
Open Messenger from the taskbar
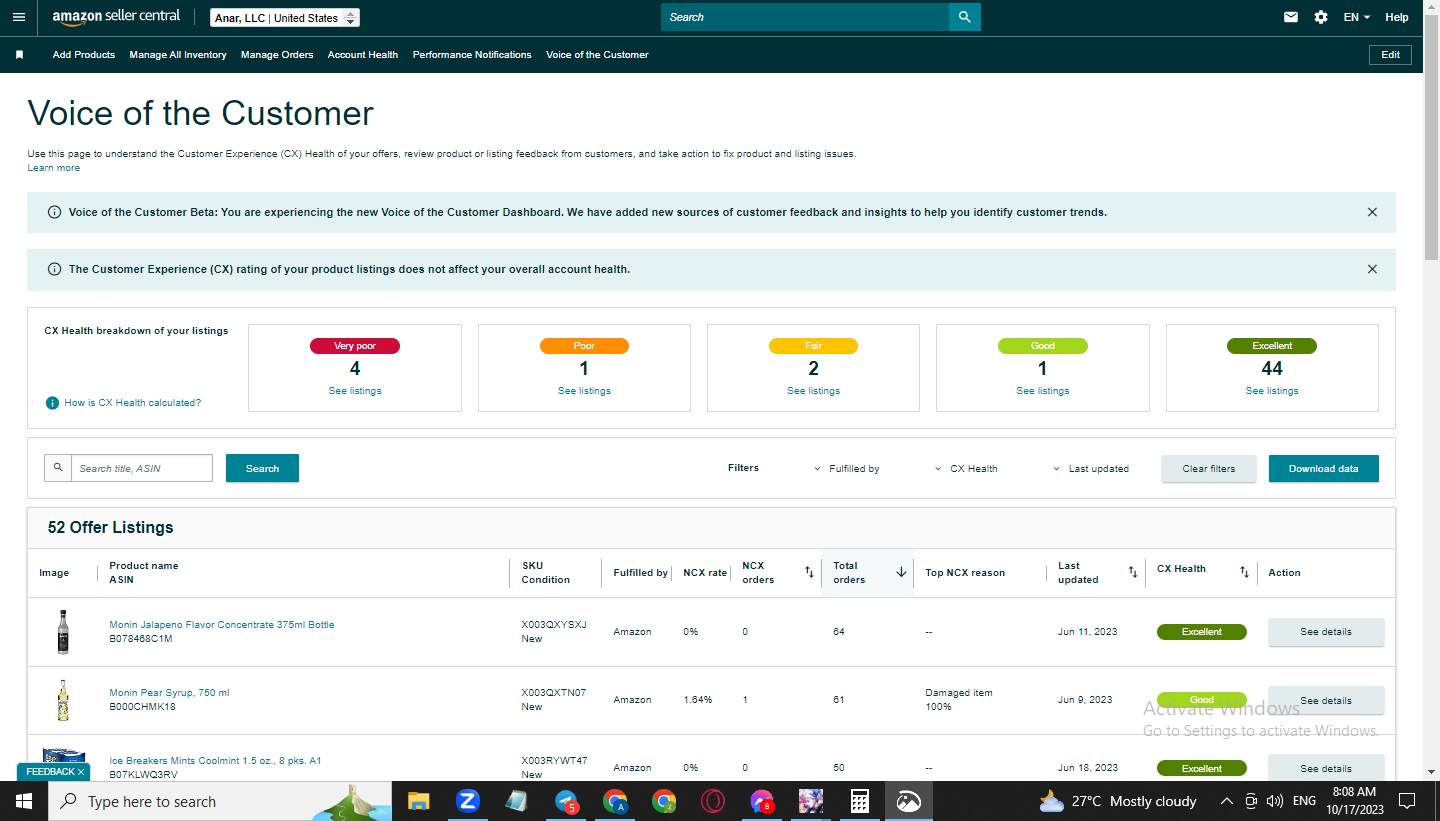[x=762, y=801]
